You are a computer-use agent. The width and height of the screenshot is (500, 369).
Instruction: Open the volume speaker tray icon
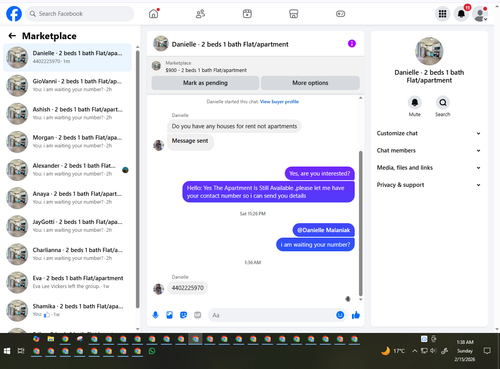(x=433, y=351)
